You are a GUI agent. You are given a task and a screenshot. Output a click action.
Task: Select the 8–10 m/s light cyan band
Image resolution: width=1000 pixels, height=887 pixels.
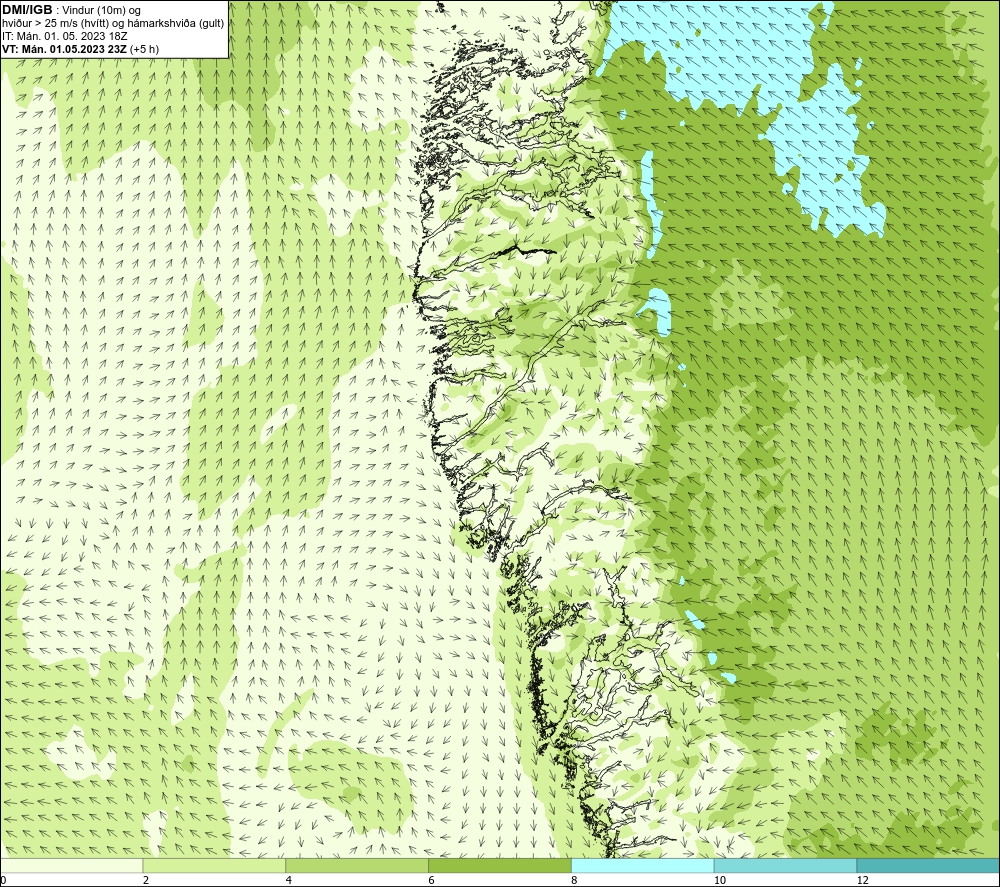click(643, 865)
